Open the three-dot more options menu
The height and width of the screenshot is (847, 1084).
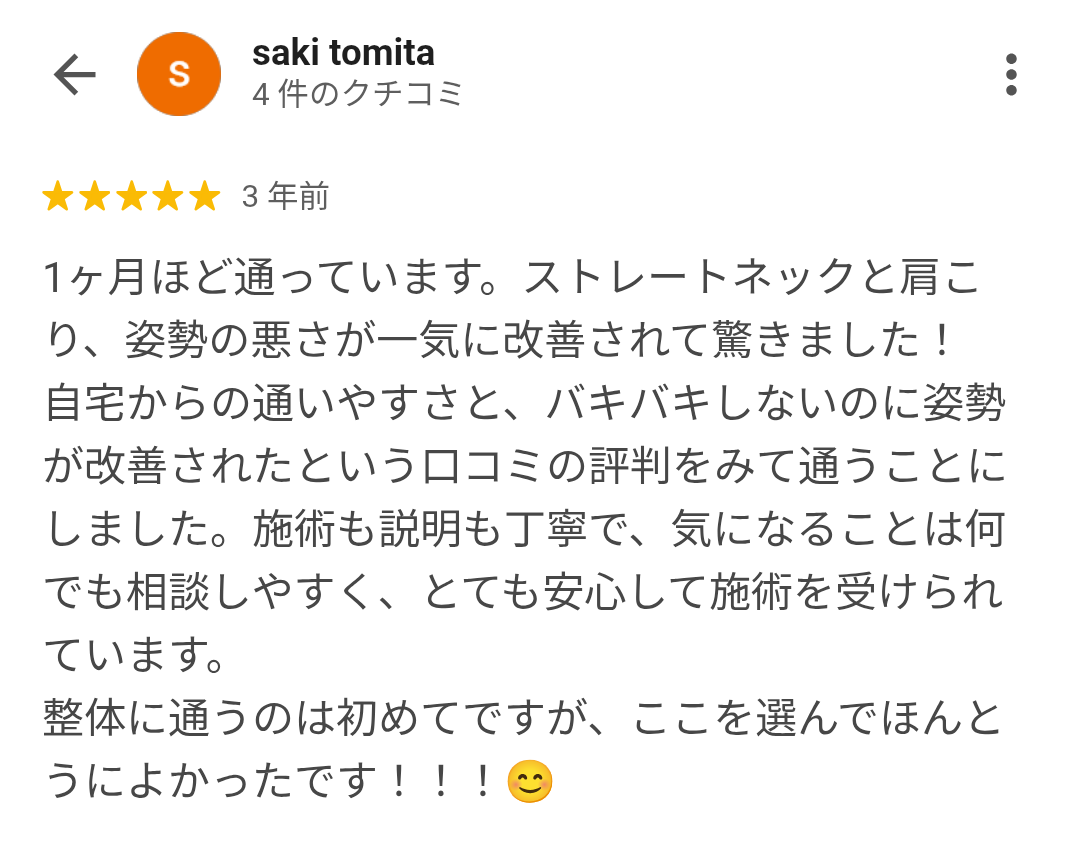1011,75
